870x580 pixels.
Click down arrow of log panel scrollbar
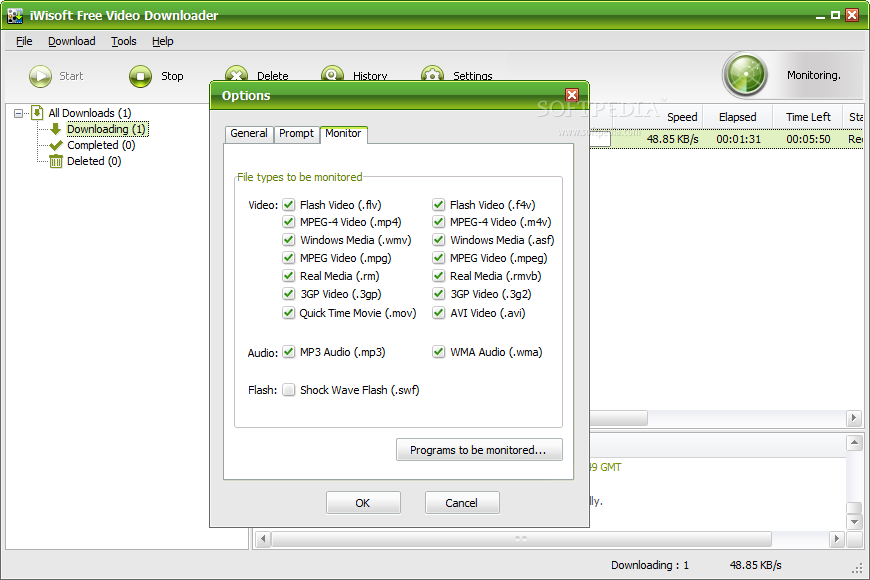point(854,522)
